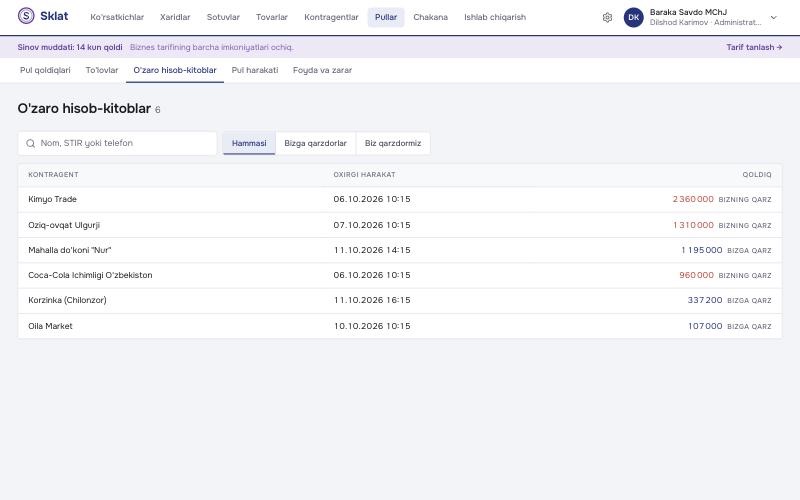Filter by Bizga qarzdorlar

point(315,143)
